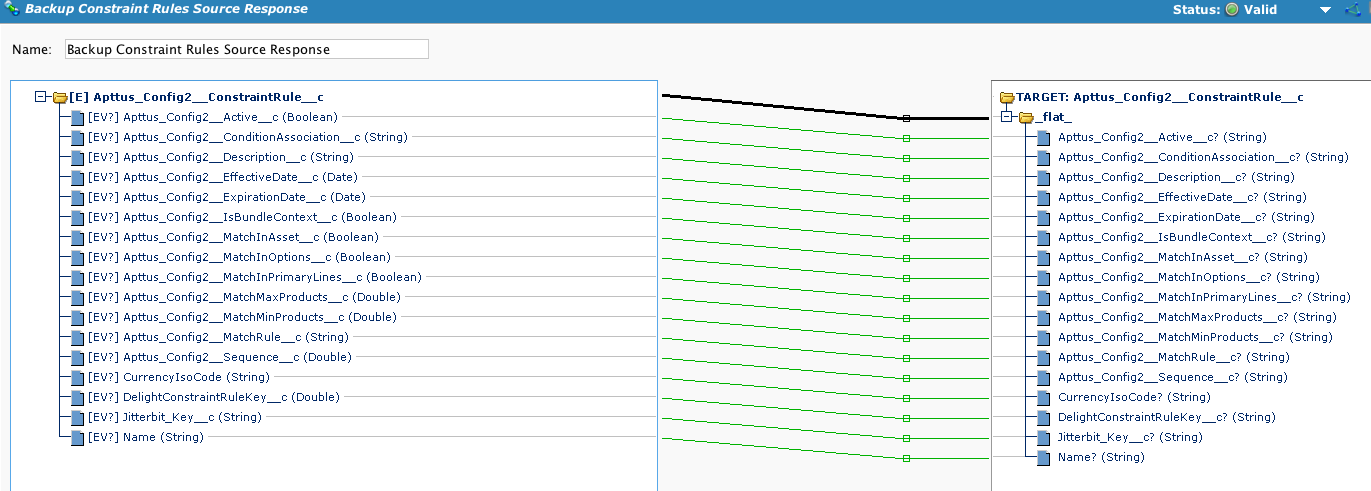Click the mapping handle for the Name field line

[x=906, y=458]
